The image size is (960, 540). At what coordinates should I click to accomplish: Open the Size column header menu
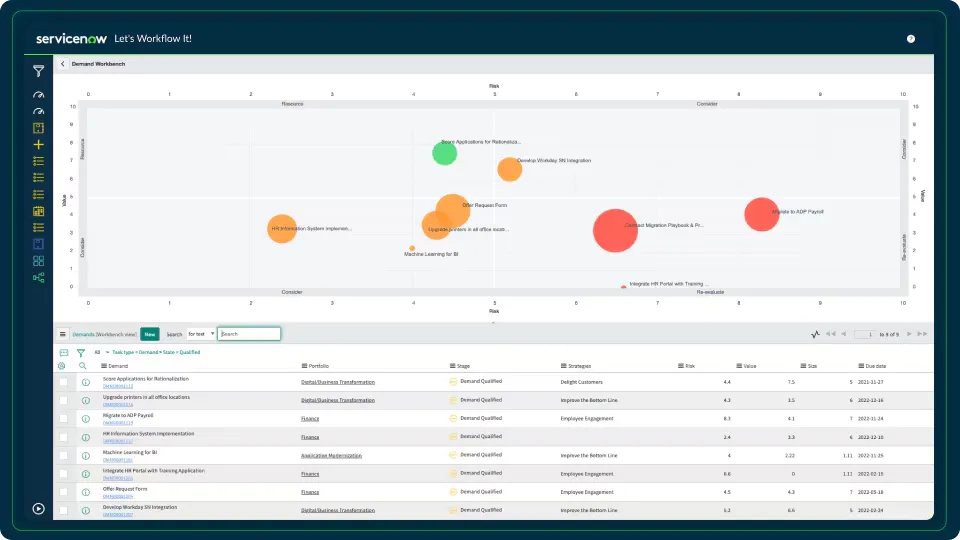click(803, 366)
